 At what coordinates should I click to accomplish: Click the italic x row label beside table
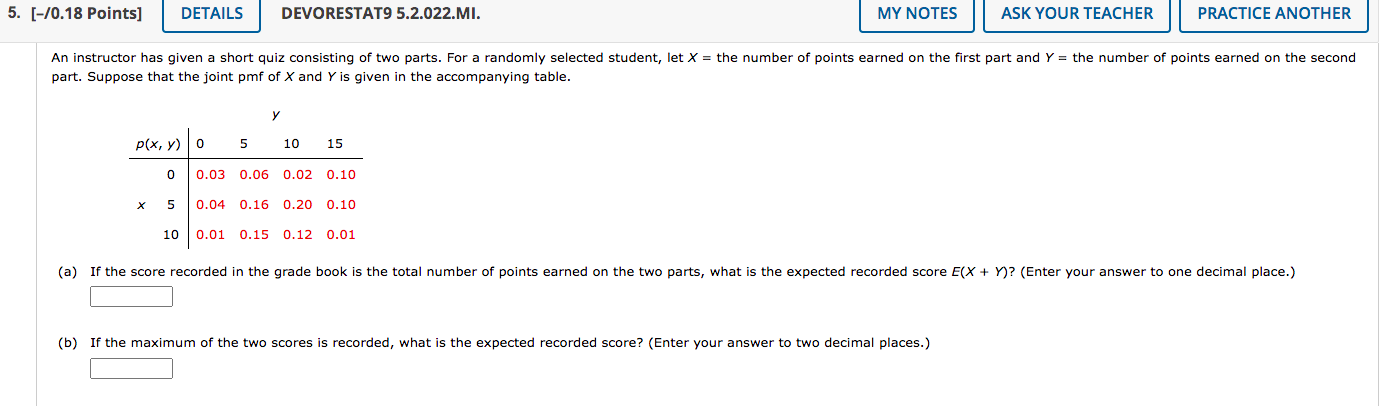[141, 205]
